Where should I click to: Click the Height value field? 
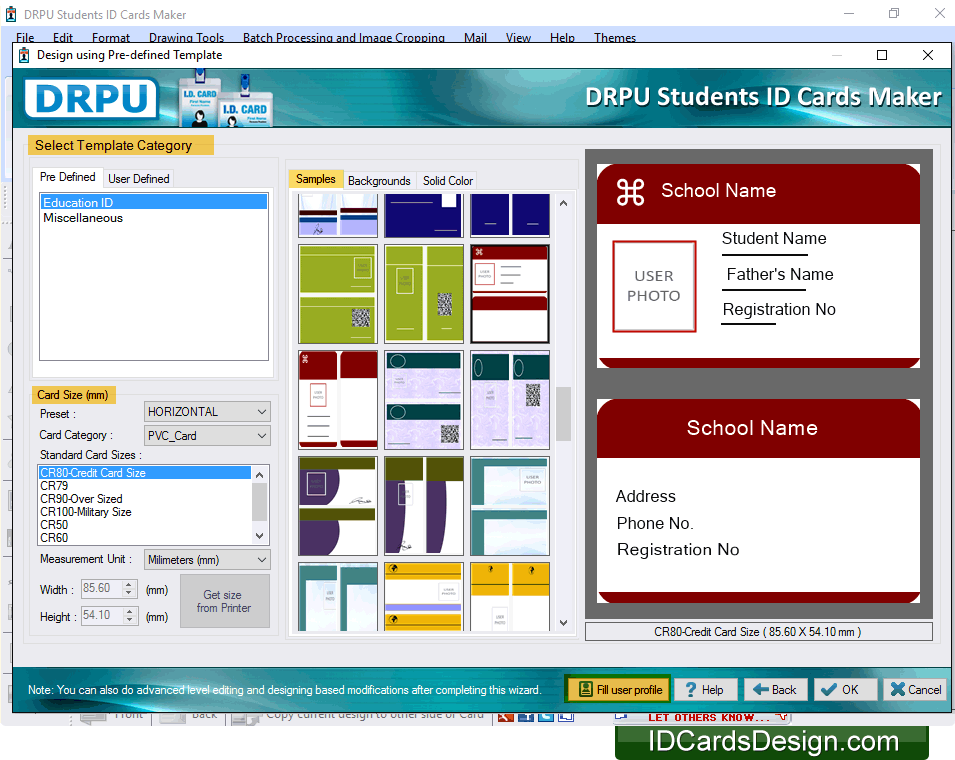(x=102, y=615)
